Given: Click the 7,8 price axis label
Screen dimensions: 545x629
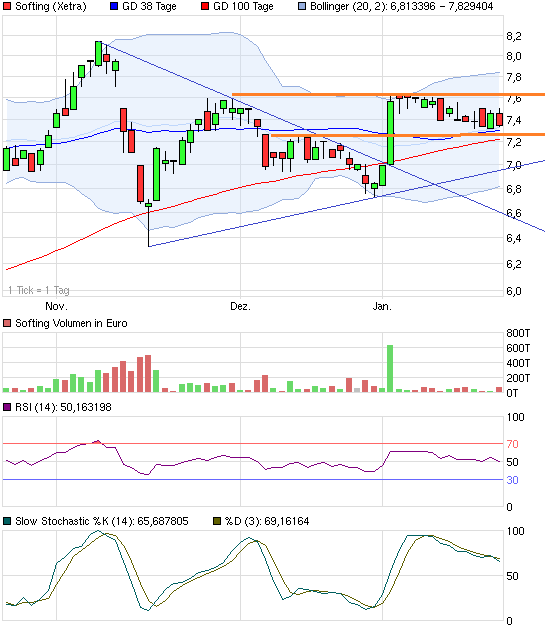Looking at the screenshot, I should [x=514, y=77].
